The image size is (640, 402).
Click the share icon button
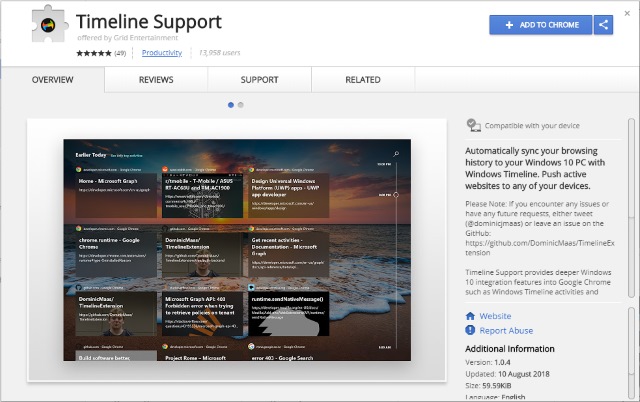[602, 25]
